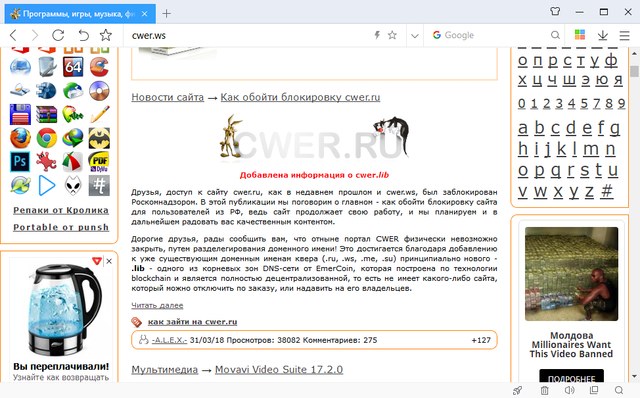Click the skin shirt icon in title bar
The height and width of the screenshot is (398, 640).
point(555,11)
